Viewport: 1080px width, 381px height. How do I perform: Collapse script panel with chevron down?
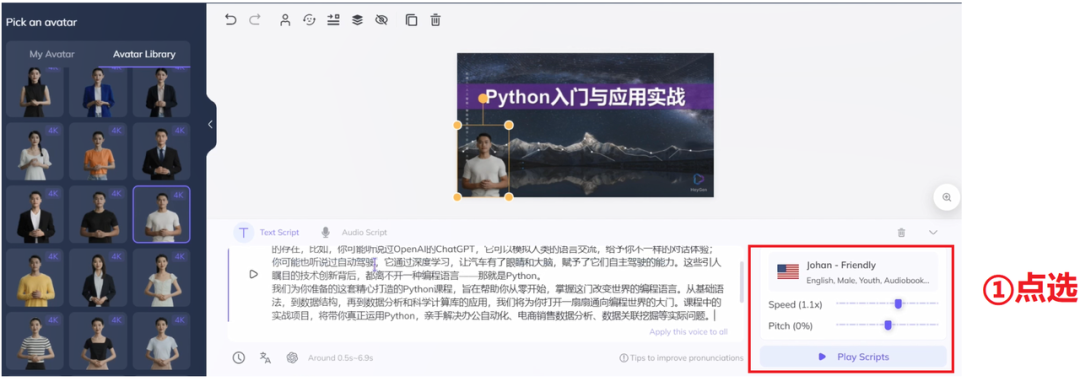(933, 233)
